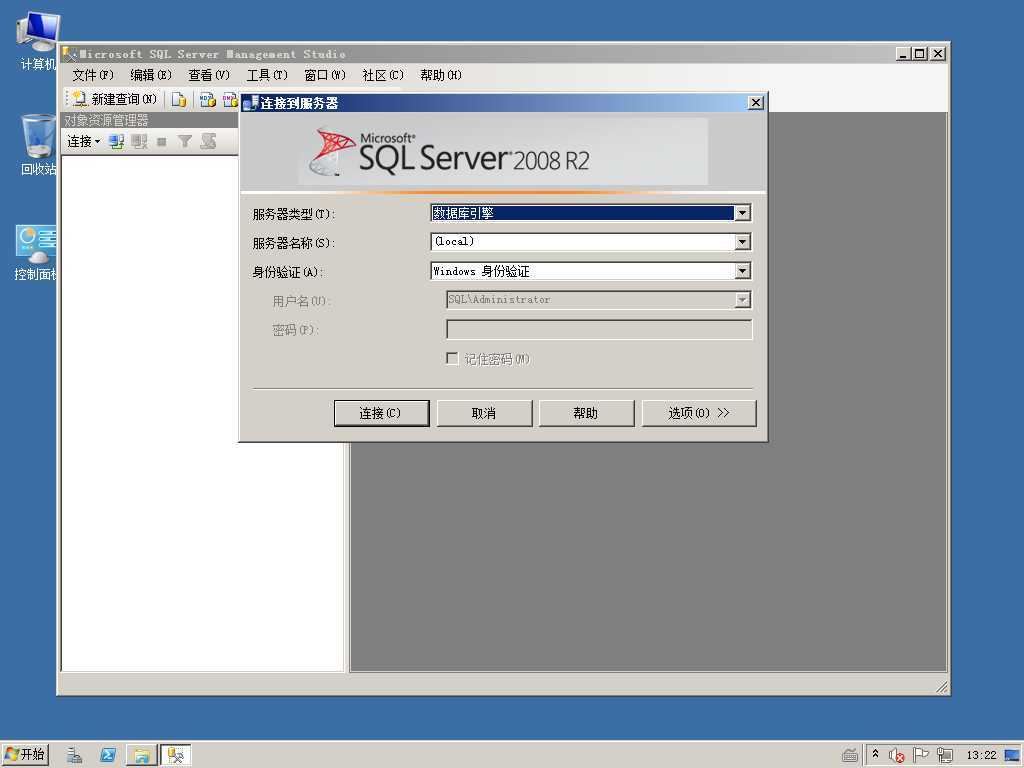Click the Connect (连接) button
The width and height of the screenshot is (1024, 768).
point(381,413)
